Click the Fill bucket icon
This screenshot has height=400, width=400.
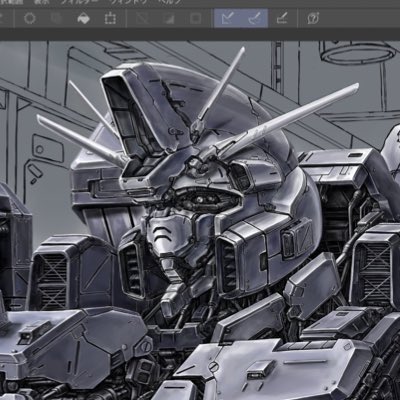(83, 18)
